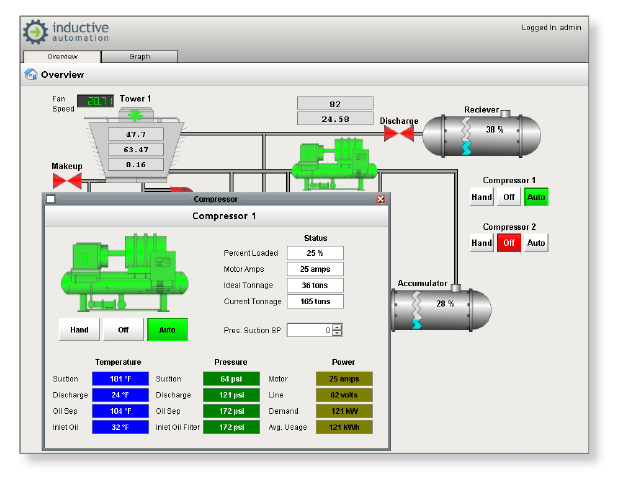Click Oil Sep pressure 172 psi value
Screen dimensions: 626x477
pyautogui.click(x=231, y=411)
